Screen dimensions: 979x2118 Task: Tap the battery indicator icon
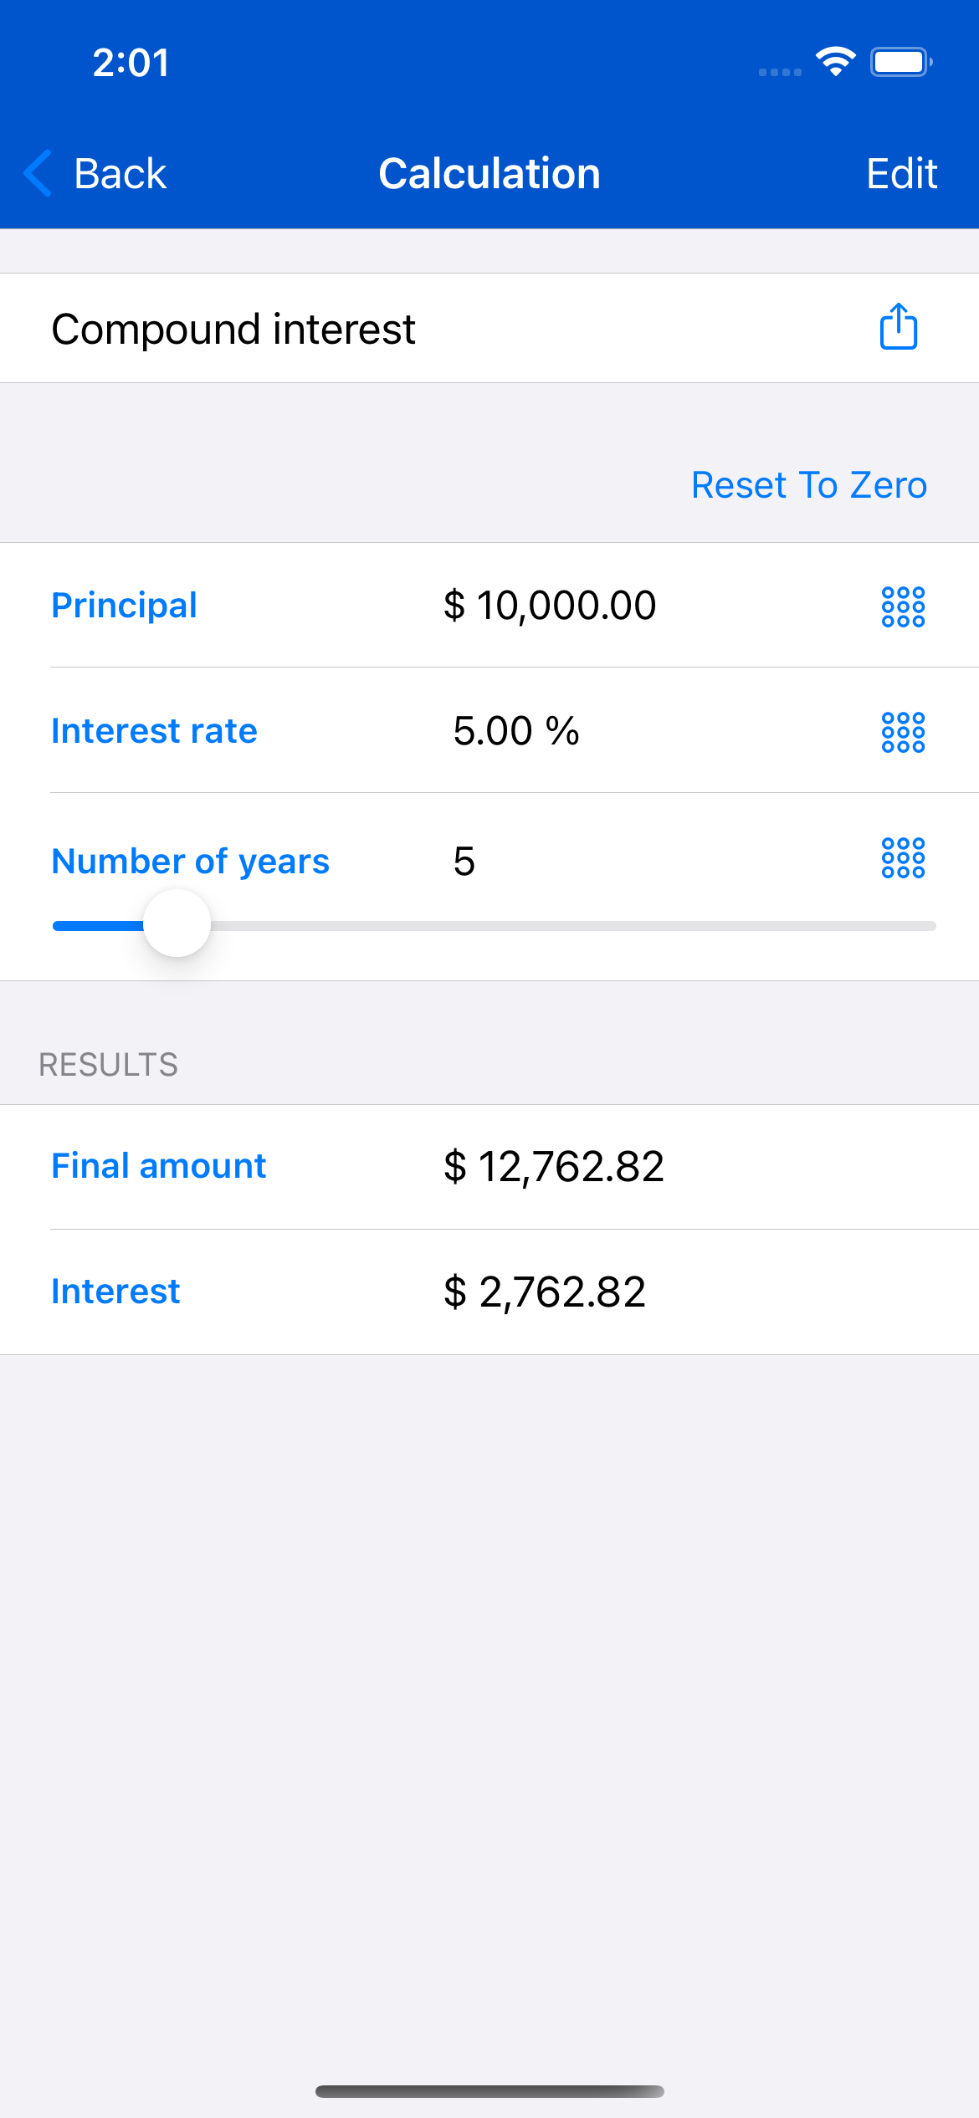coord(900,62)
